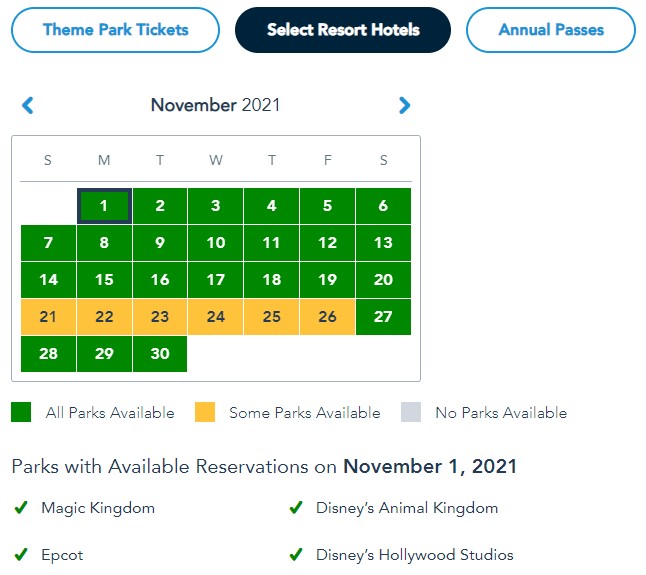Click the Magic Kingdom park name

click(x=98, y=508)
